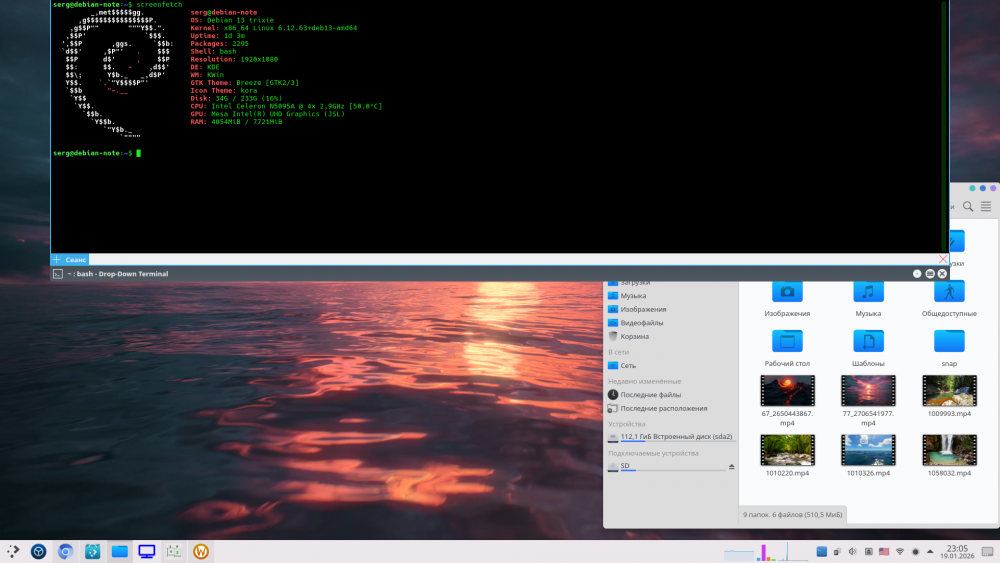The width and height of the screenshot is (1000, 563).
Task: Toggle the US keyboard layout indicator
Action: [883, 551]
